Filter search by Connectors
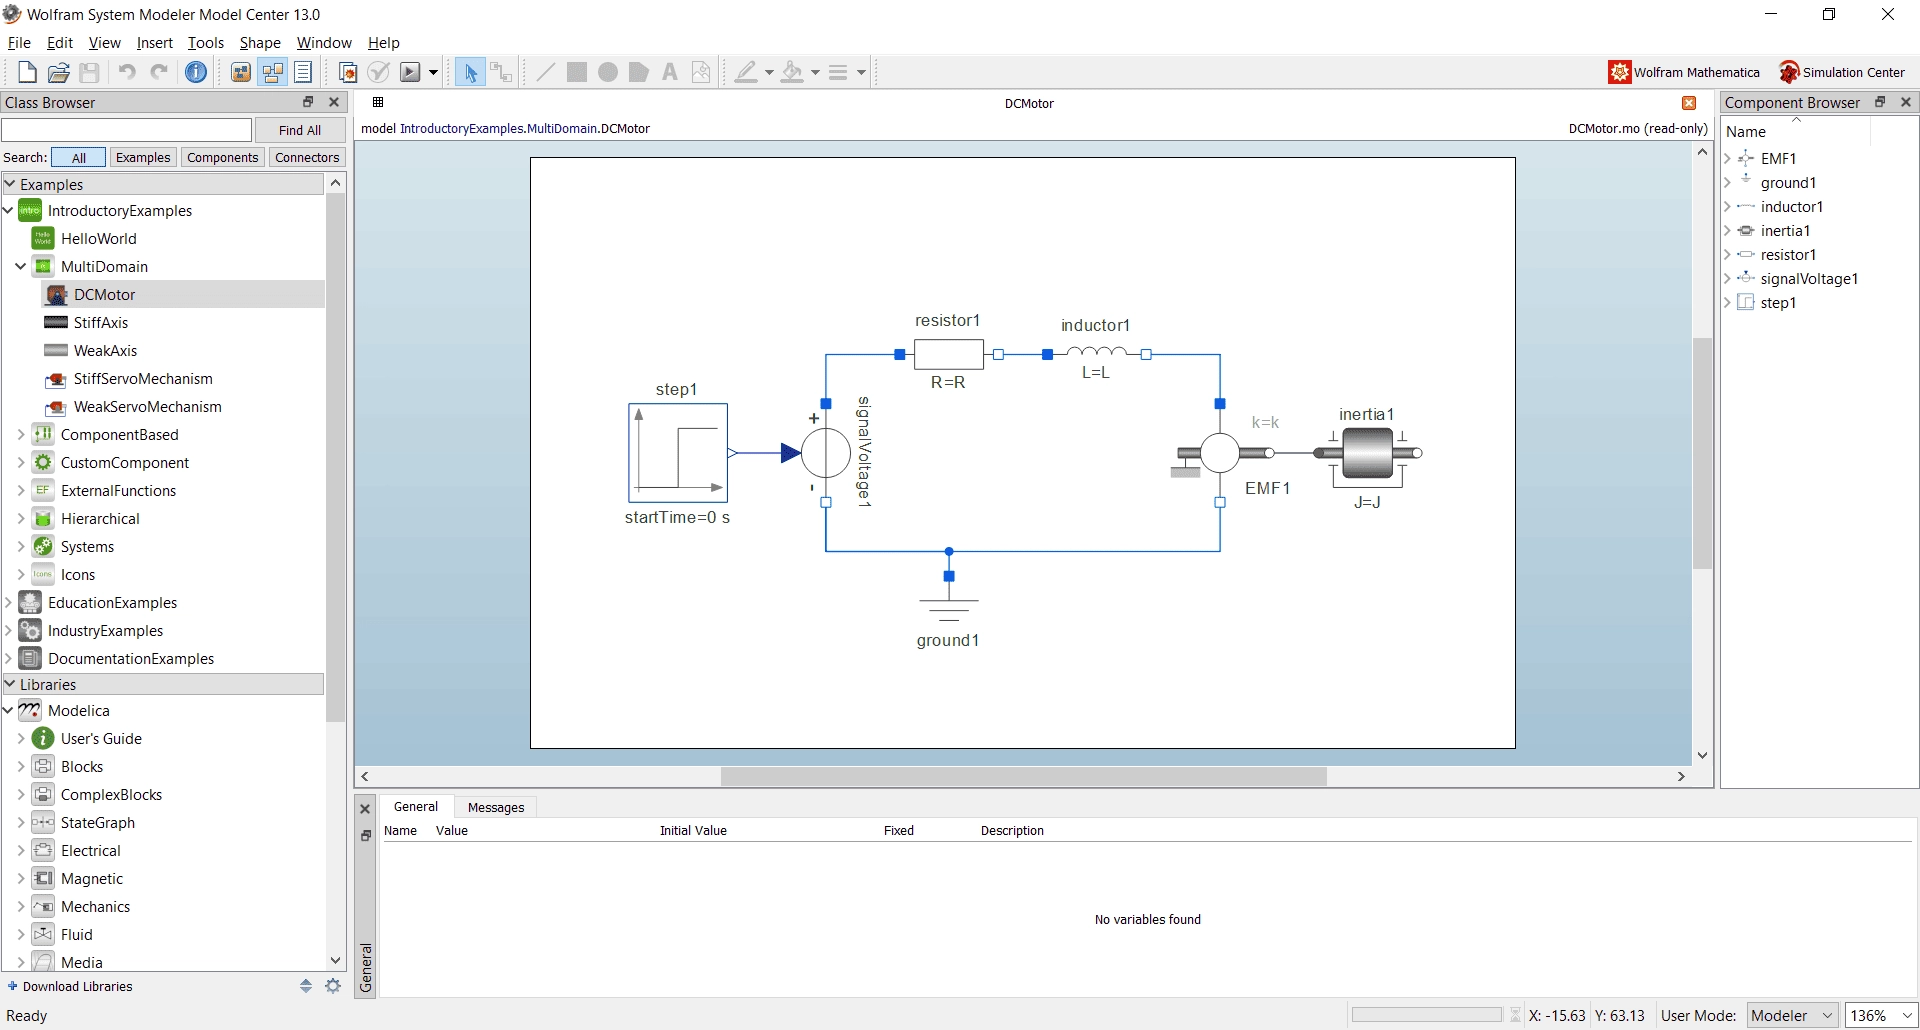This screenshot has width=1920, height=1030. [307, 157]
